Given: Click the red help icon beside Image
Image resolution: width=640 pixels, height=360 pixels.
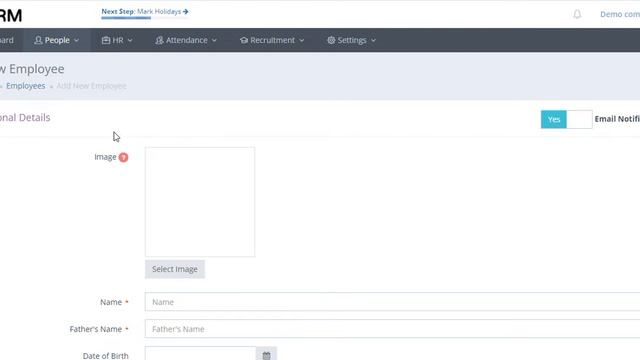Looking at the screenshot, I should point(123,157).
